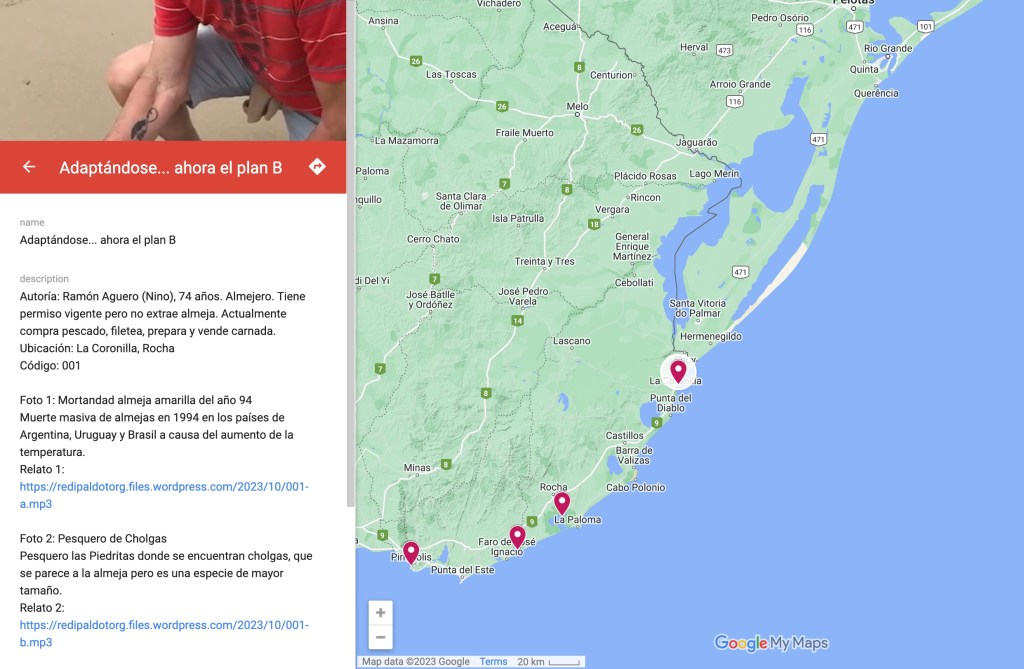The height and width of the screenshot is (669, 1024).
Task: Click the Cabo Polonio map label
Action: (635, 487)
